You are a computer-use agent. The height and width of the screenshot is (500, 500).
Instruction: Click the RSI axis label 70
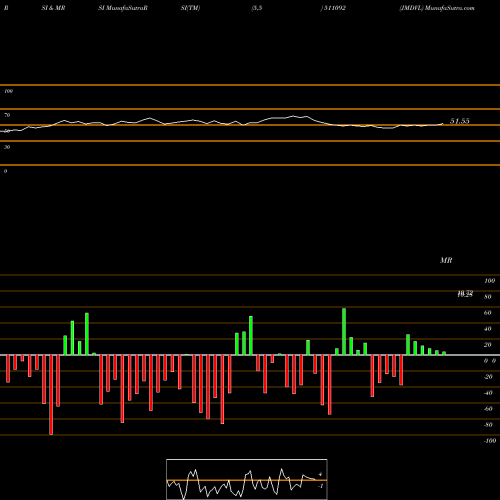point(7,115)
